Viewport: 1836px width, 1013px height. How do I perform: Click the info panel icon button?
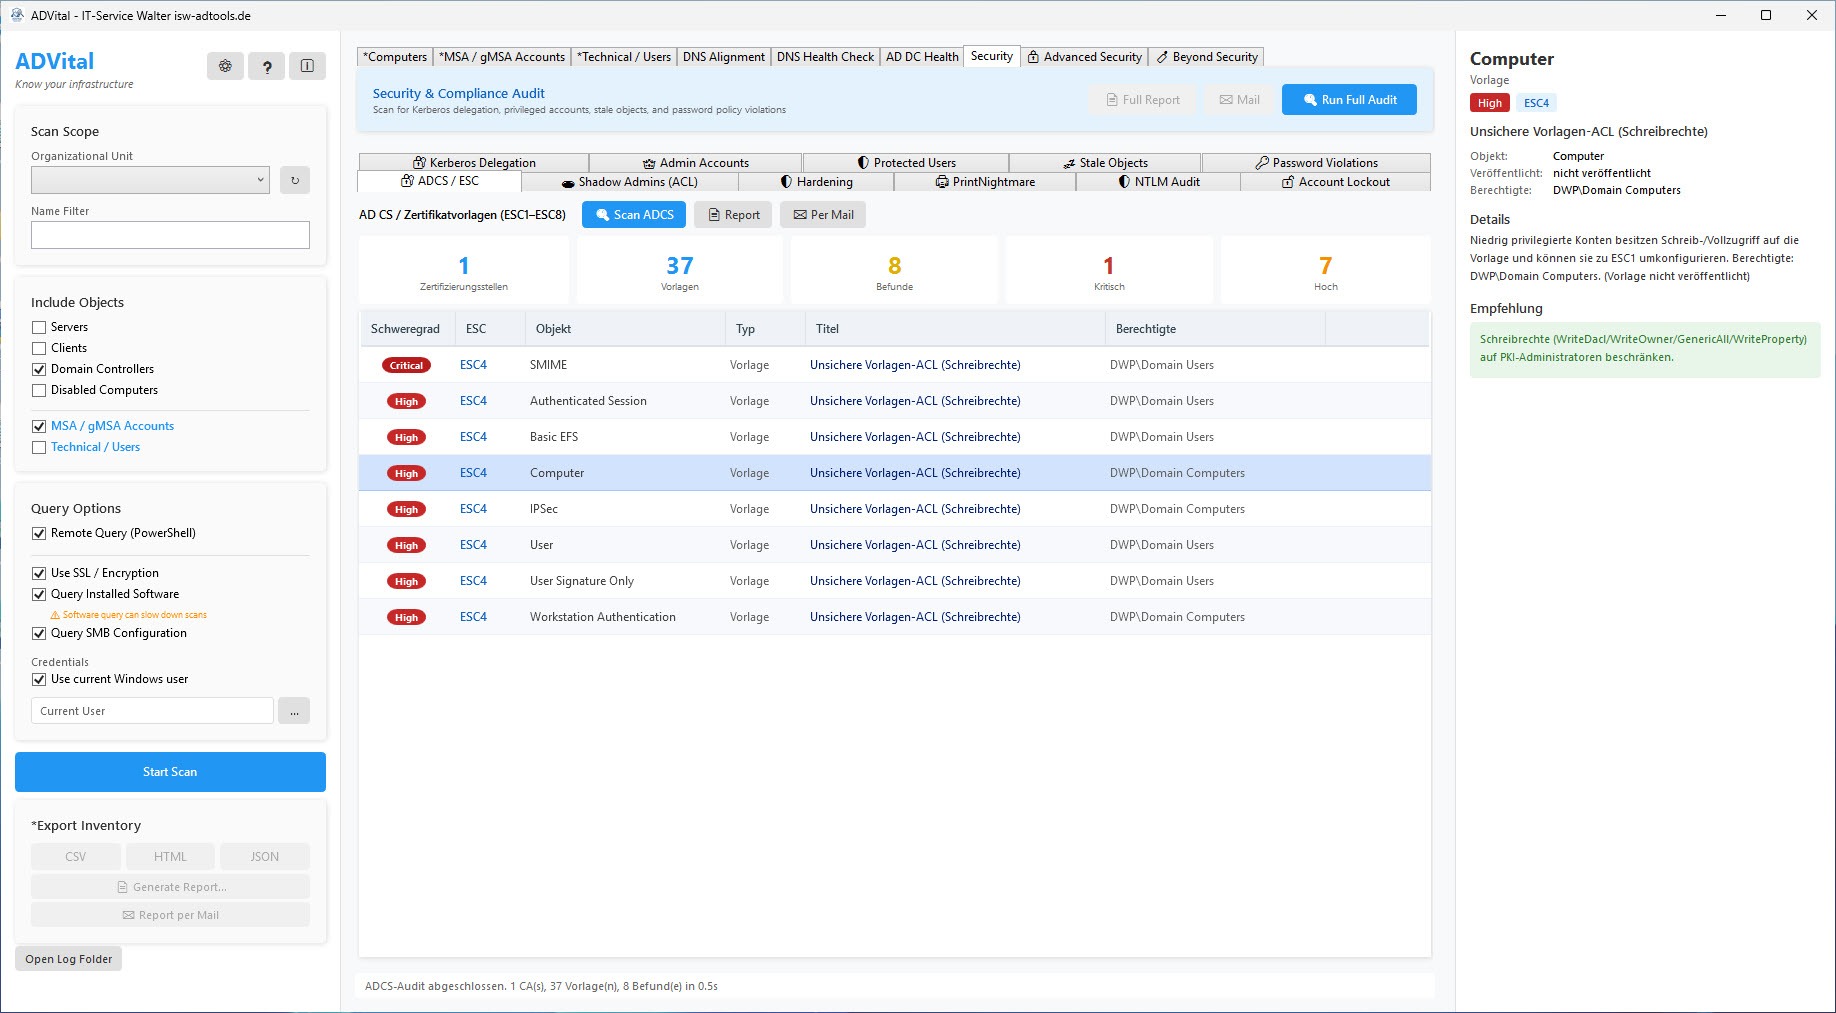point(307,66)
